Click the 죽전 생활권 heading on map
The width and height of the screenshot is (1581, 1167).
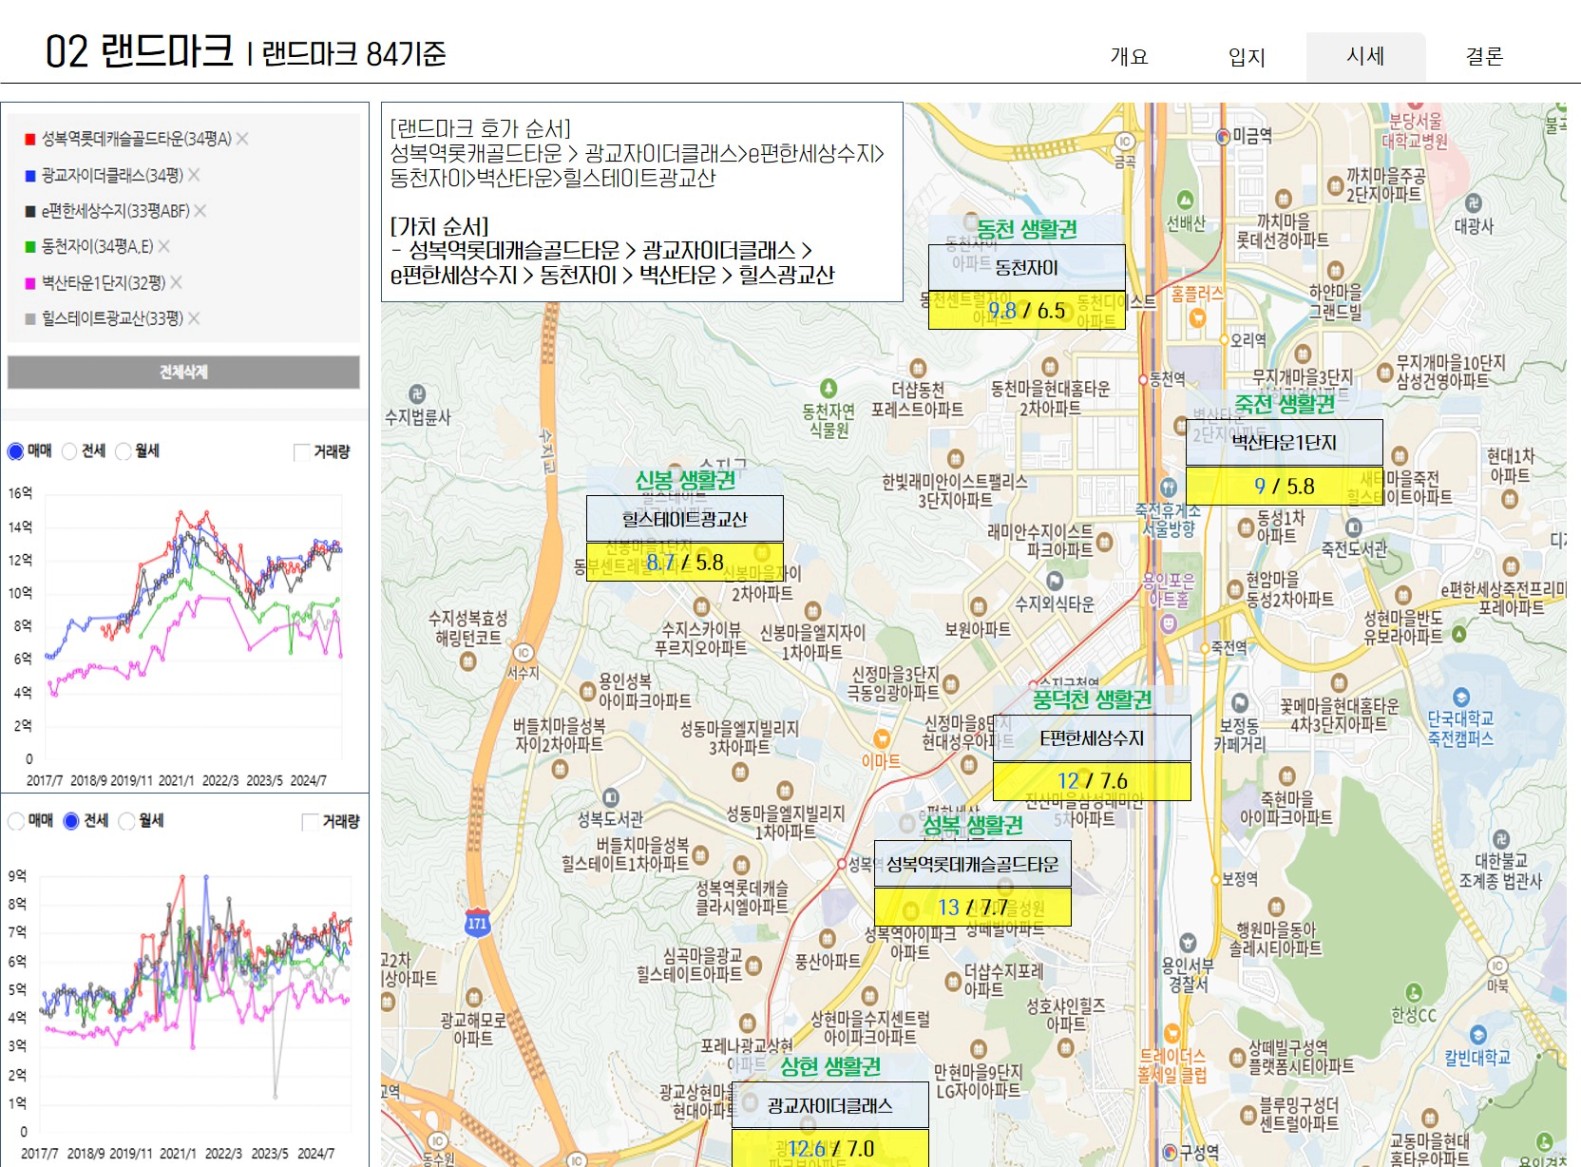[1284, 404]
